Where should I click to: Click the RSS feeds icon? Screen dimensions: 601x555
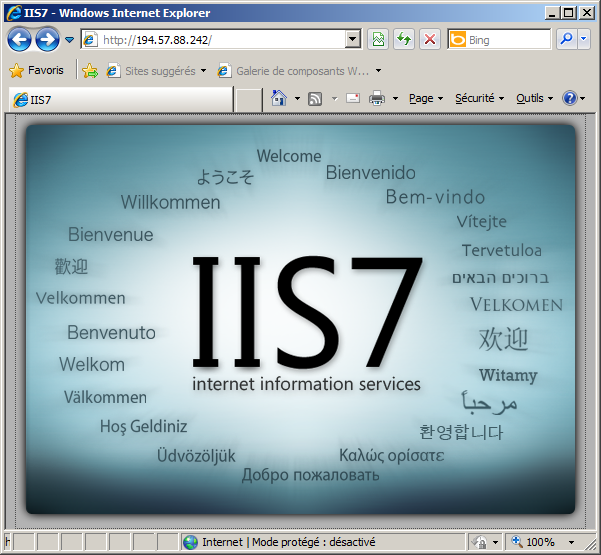point(315,98)
